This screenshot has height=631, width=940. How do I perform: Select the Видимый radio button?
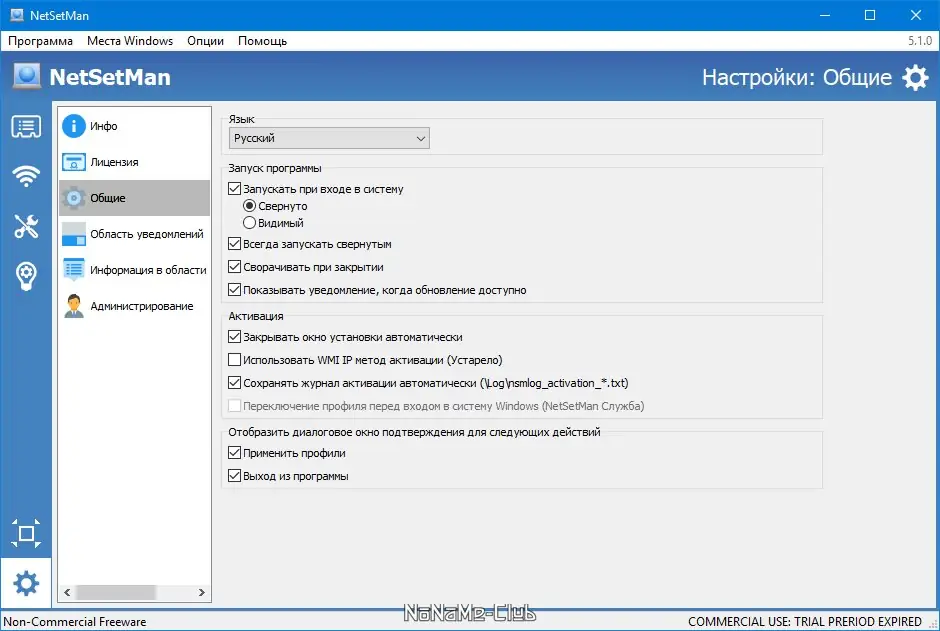(x=249, y=223)
